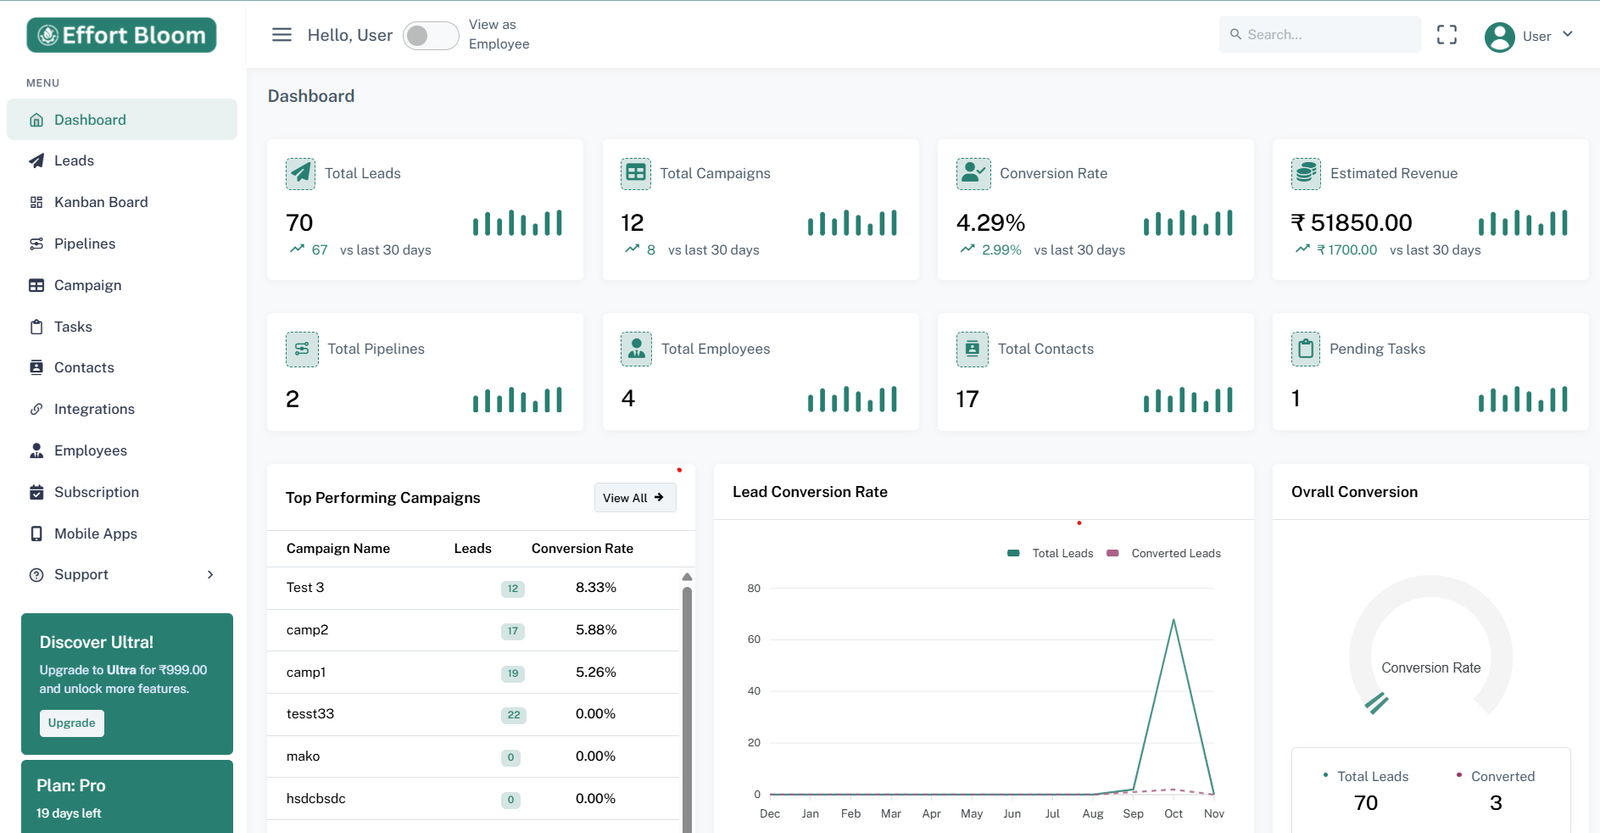Click the Total Leads paper plane icon
Viewport: 1600px width, 833px height.
(301, 173)
